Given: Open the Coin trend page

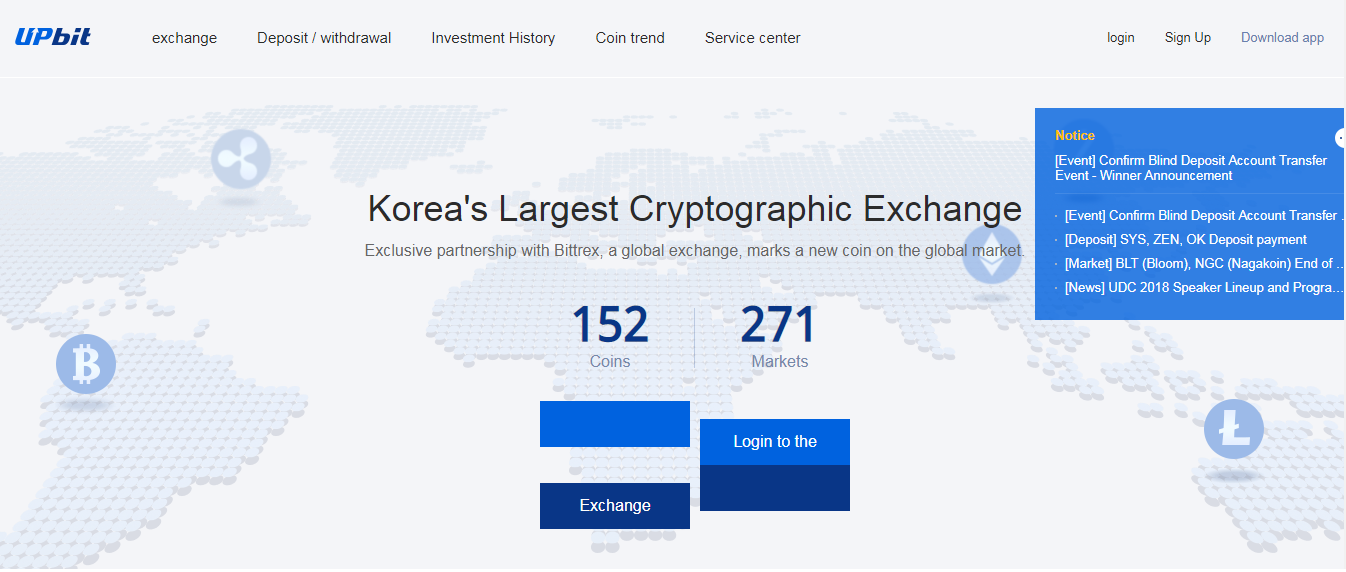Looking at the screenshot, I should (x=630, y=38).
